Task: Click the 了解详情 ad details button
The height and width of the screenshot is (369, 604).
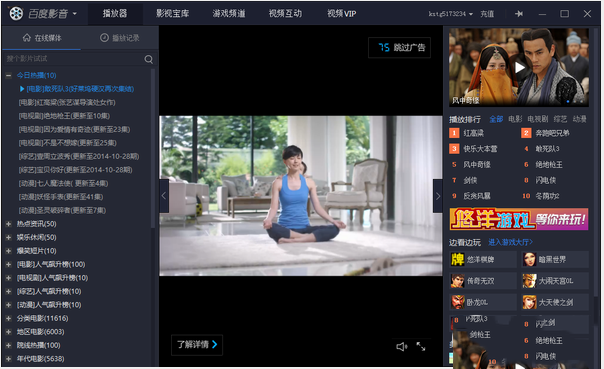Action: 197,344
